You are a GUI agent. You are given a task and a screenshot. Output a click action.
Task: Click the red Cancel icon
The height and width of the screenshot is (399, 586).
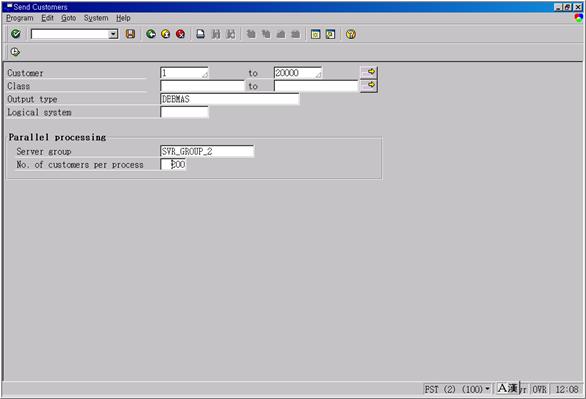[x=181, y=34]
